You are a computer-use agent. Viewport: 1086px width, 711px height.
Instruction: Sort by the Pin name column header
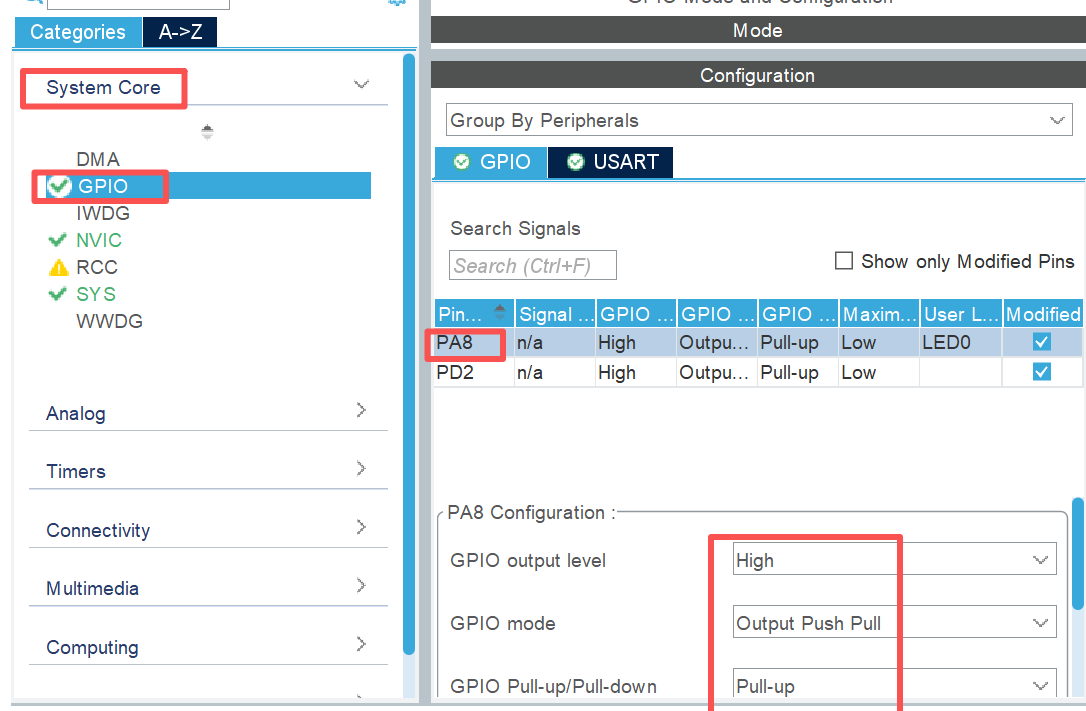[474, 314]
